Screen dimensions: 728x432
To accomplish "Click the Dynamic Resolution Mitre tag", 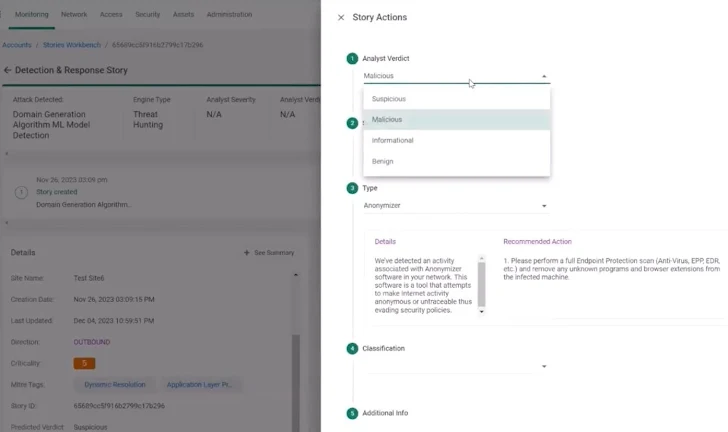I will click(114, 384).
